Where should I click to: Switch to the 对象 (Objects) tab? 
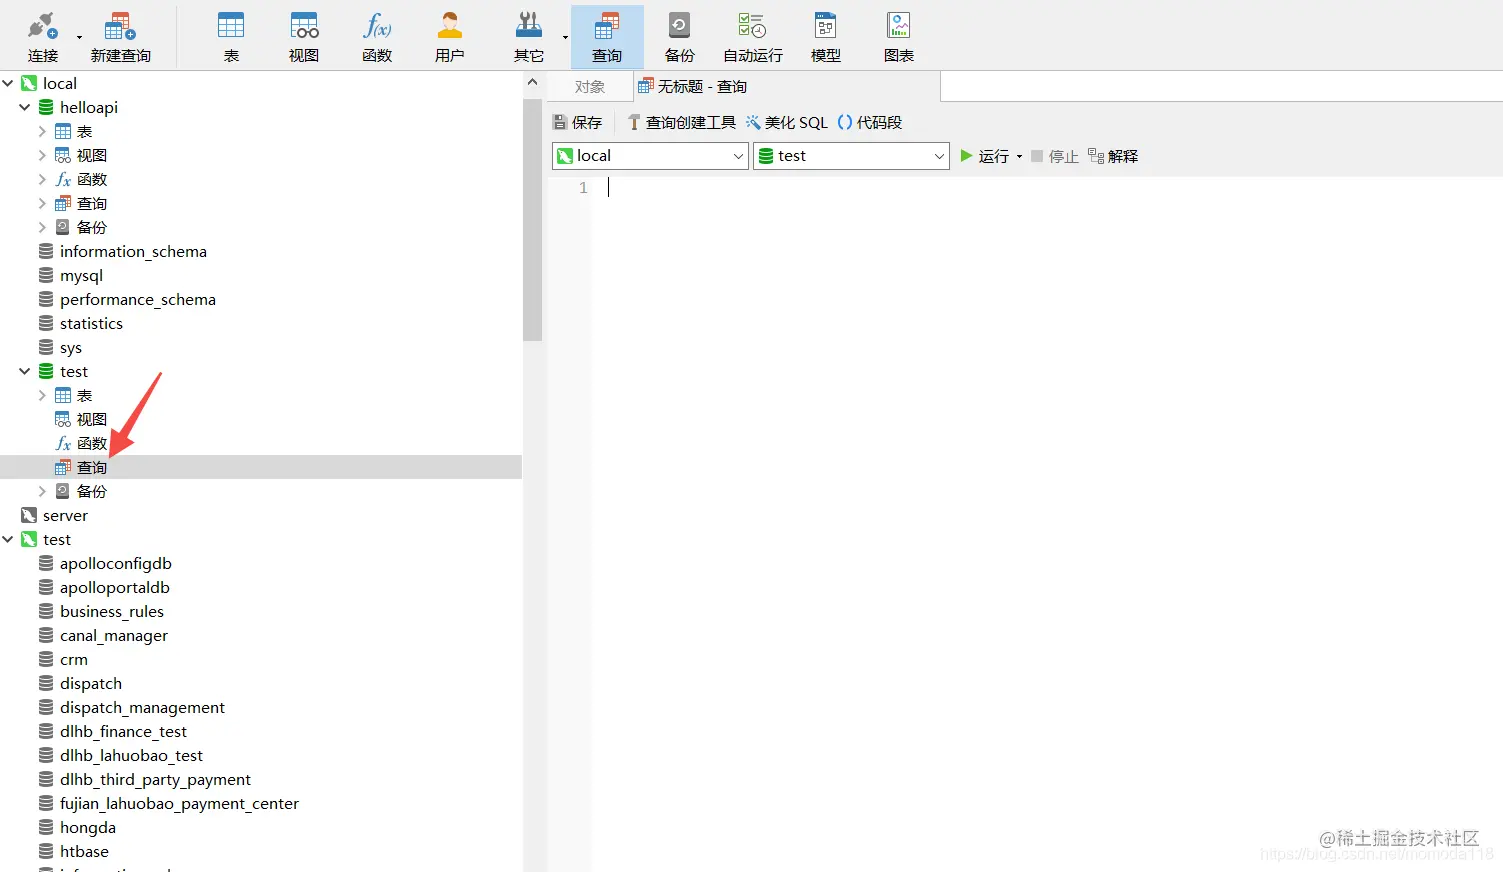pyautogui.click(x=590, y=87)
